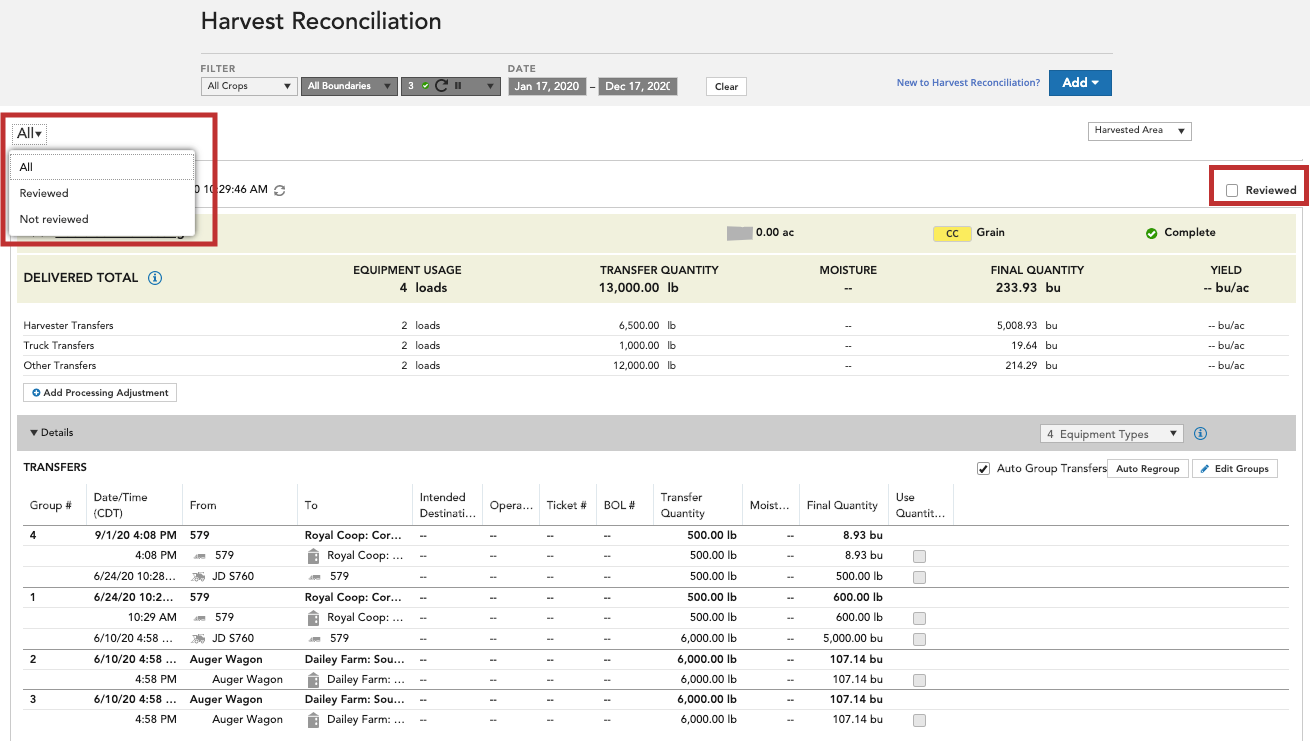Click silo icon in the 4:08 PM To cell
Image resolution: width=1310 pixels, height=741 pixels.
coord(313,555)
